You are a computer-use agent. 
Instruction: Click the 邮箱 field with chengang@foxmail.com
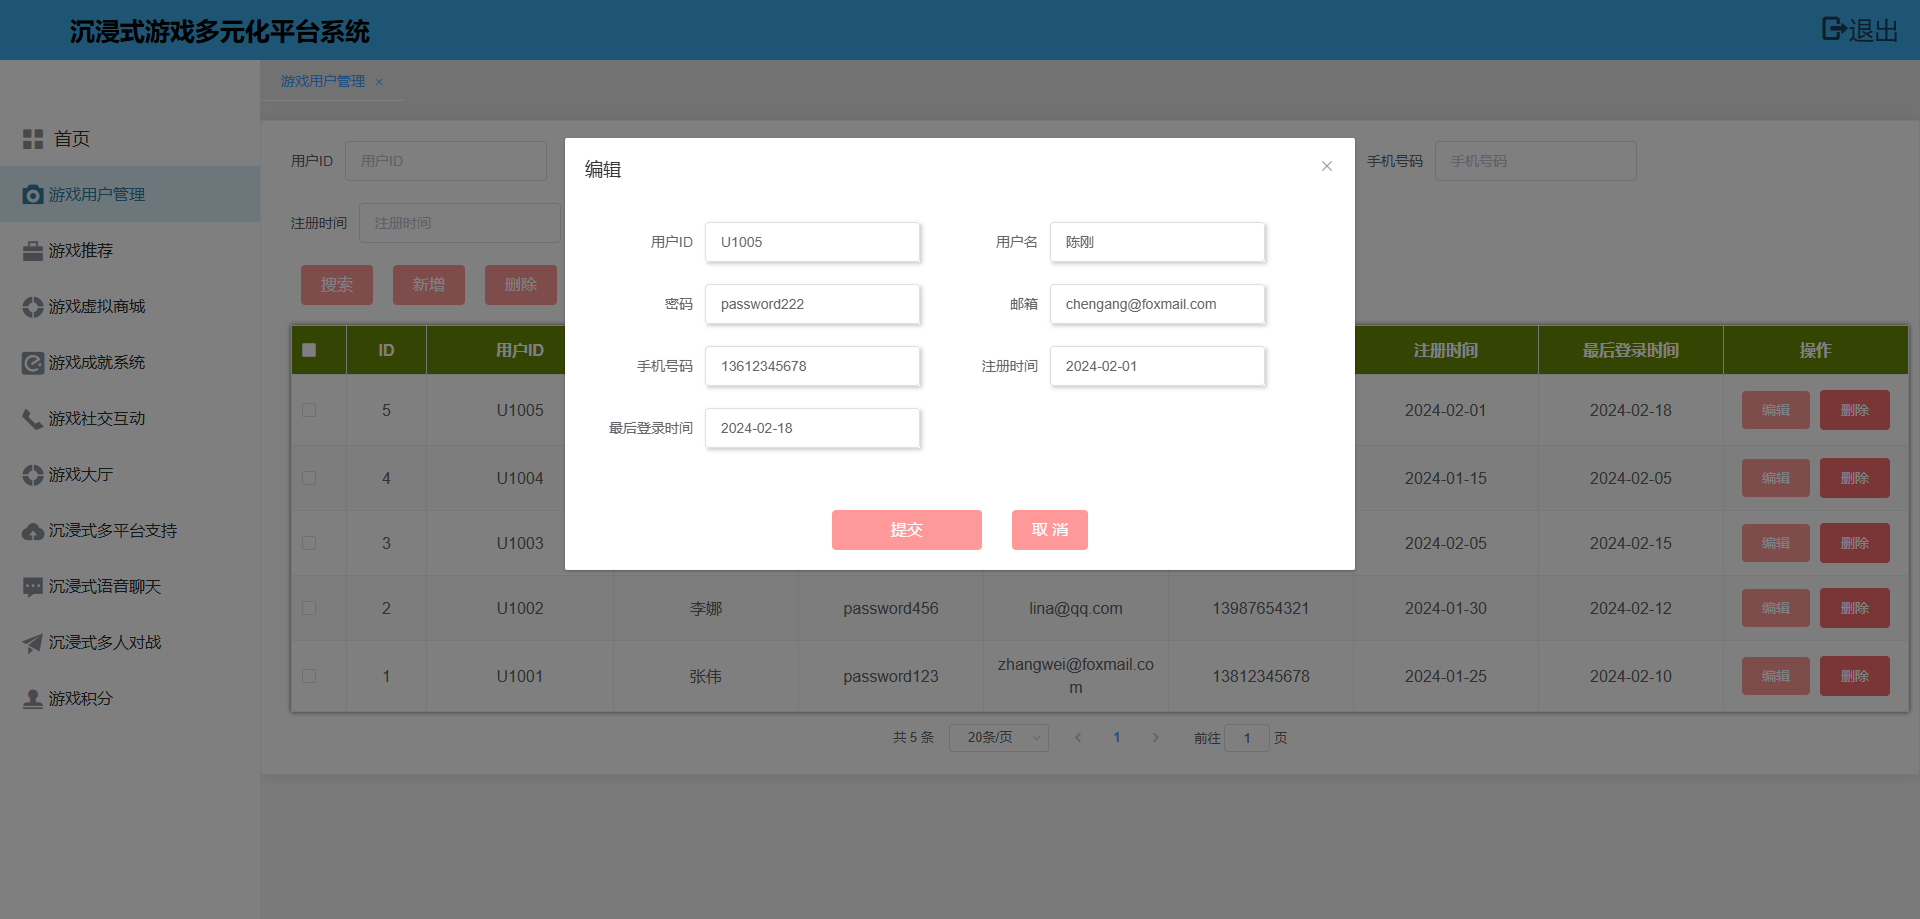point(1157,304)
